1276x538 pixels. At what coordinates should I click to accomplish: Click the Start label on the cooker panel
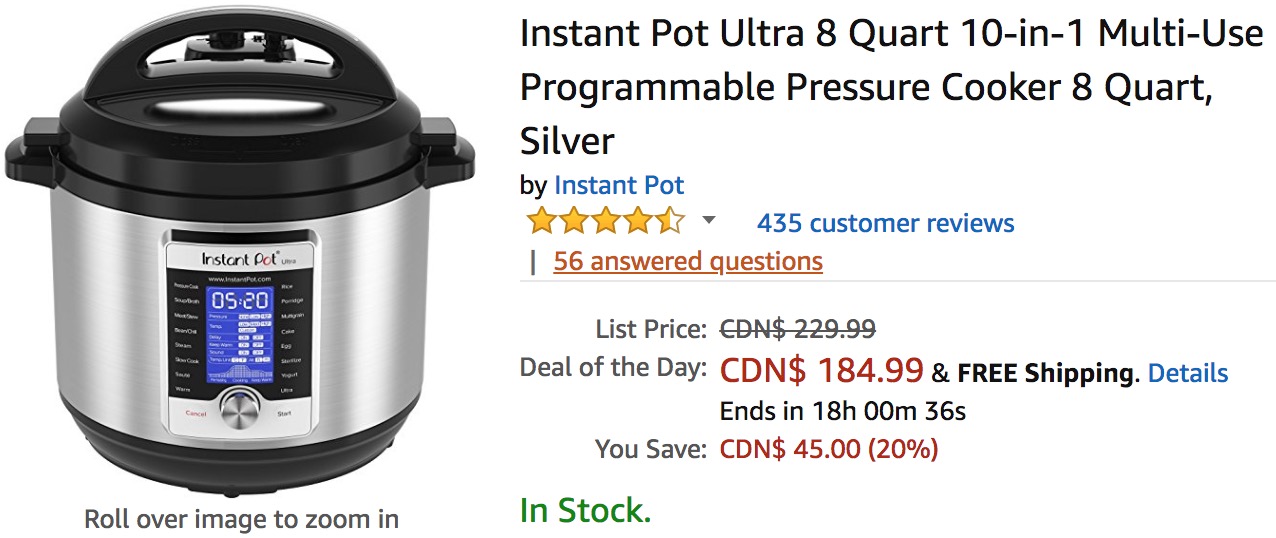(x=285, y=412)
